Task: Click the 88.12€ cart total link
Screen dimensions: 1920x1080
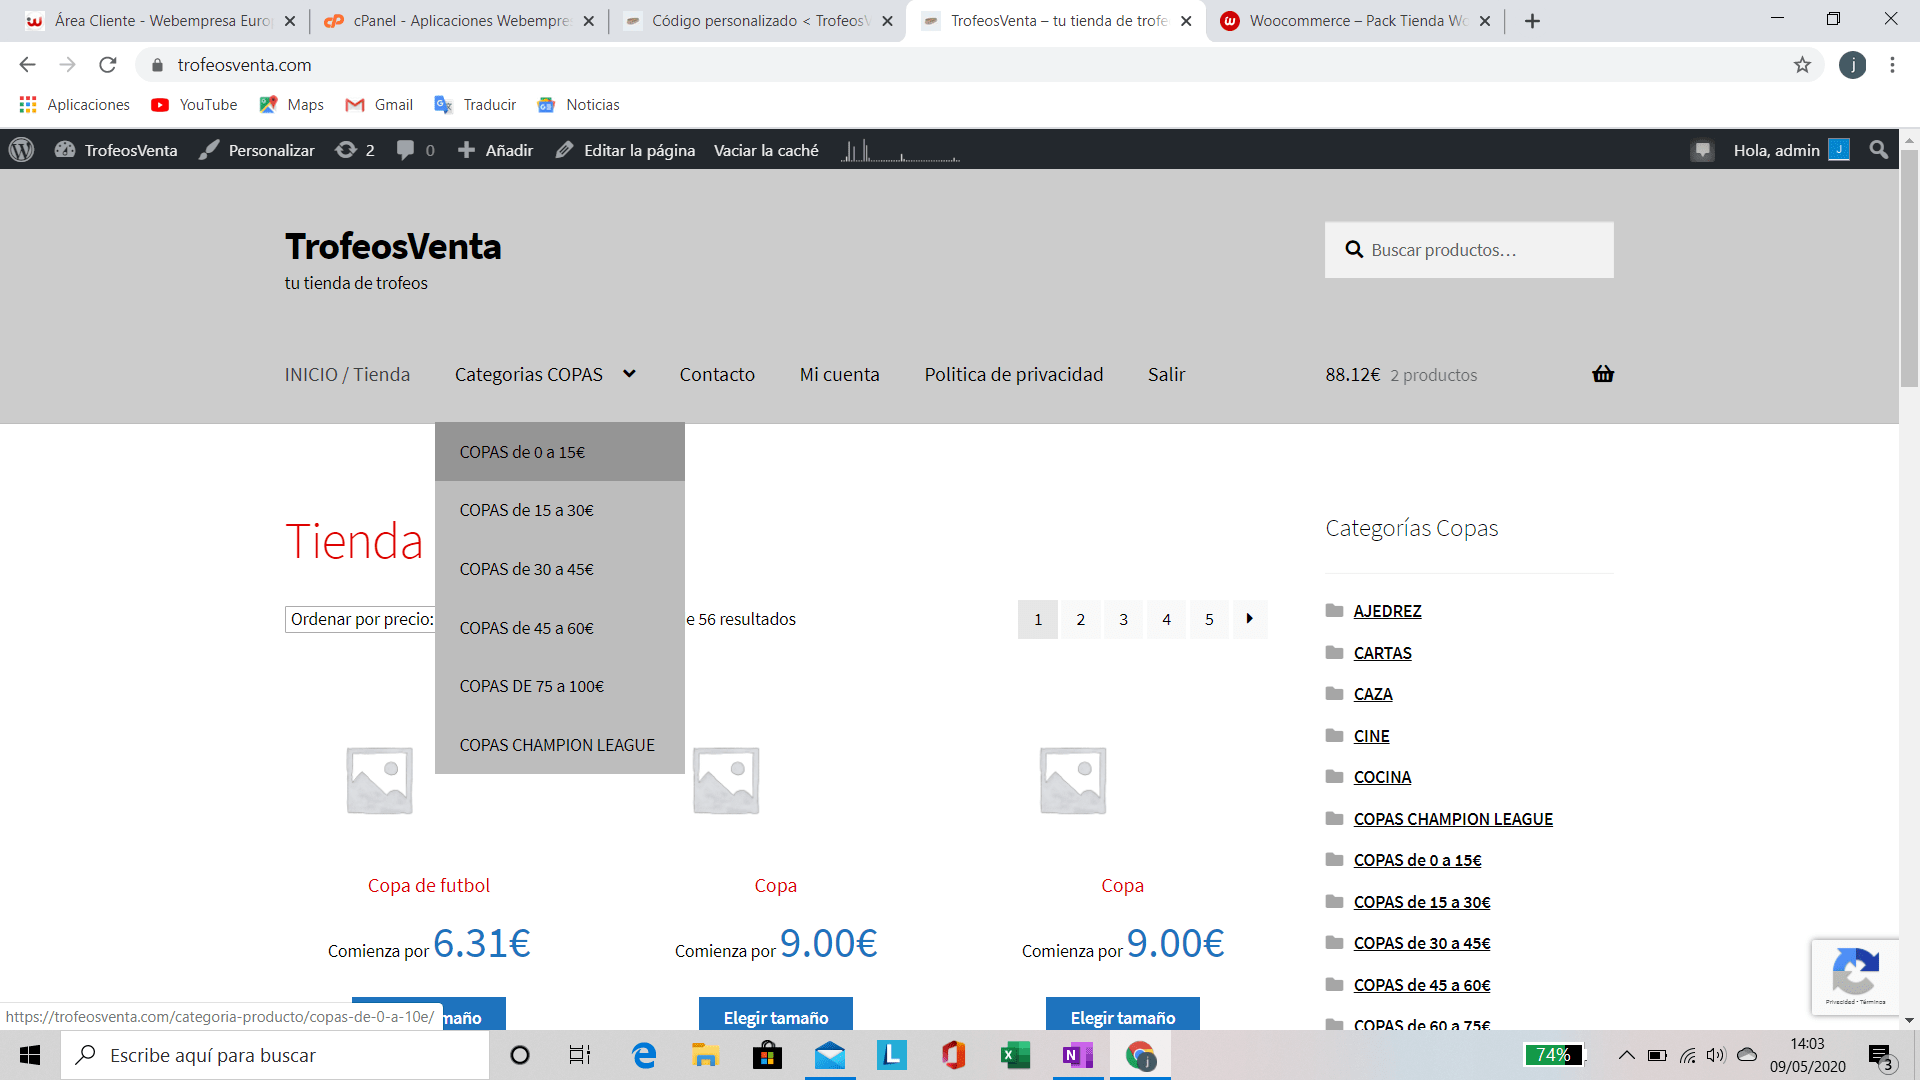Action: coord(1352,374)
